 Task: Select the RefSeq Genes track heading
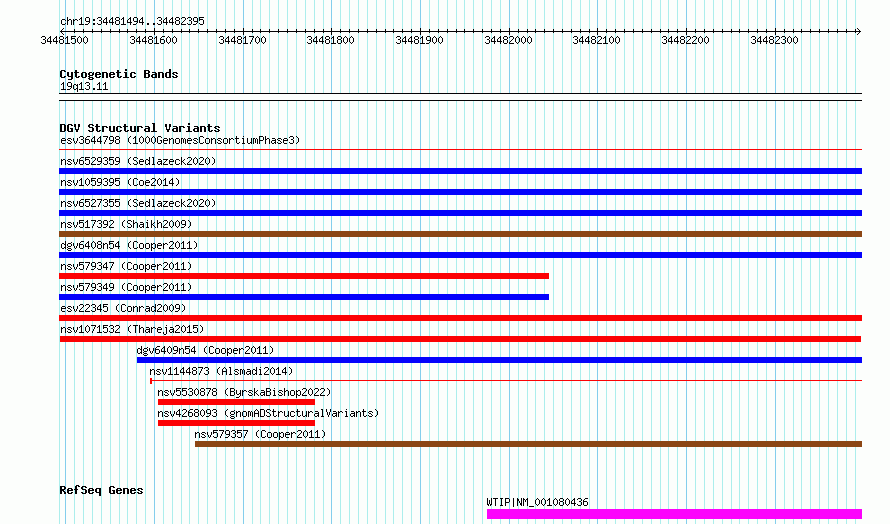coord(101,490)
